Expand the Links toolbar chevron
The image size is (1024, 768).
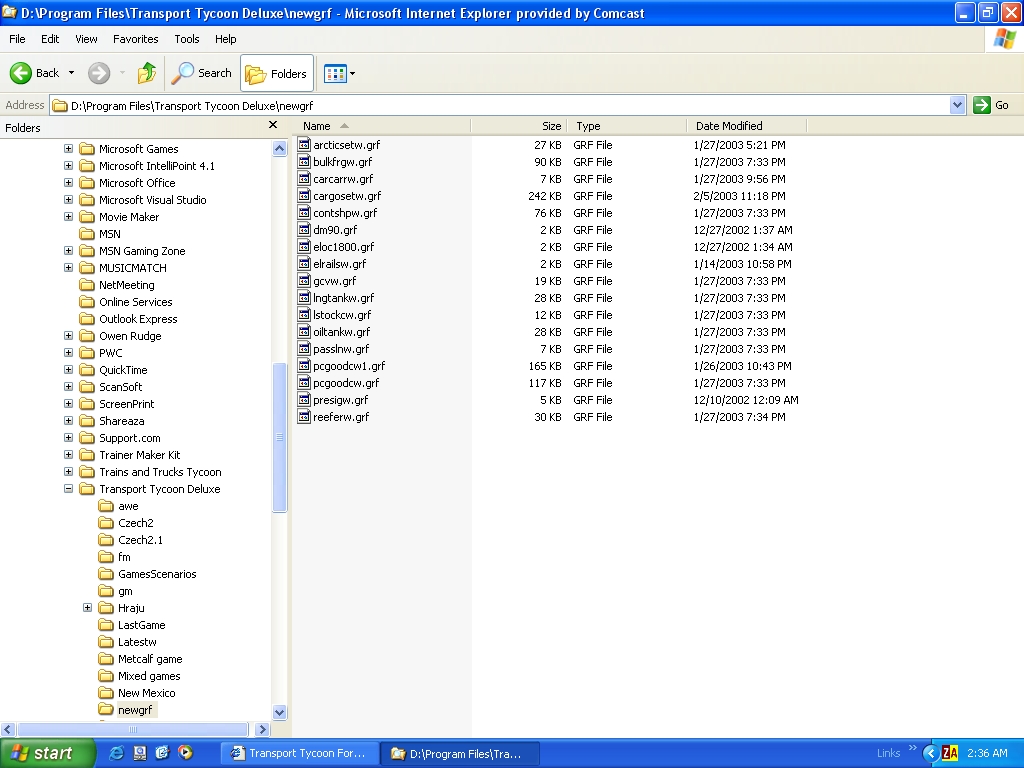pos(912,748)
